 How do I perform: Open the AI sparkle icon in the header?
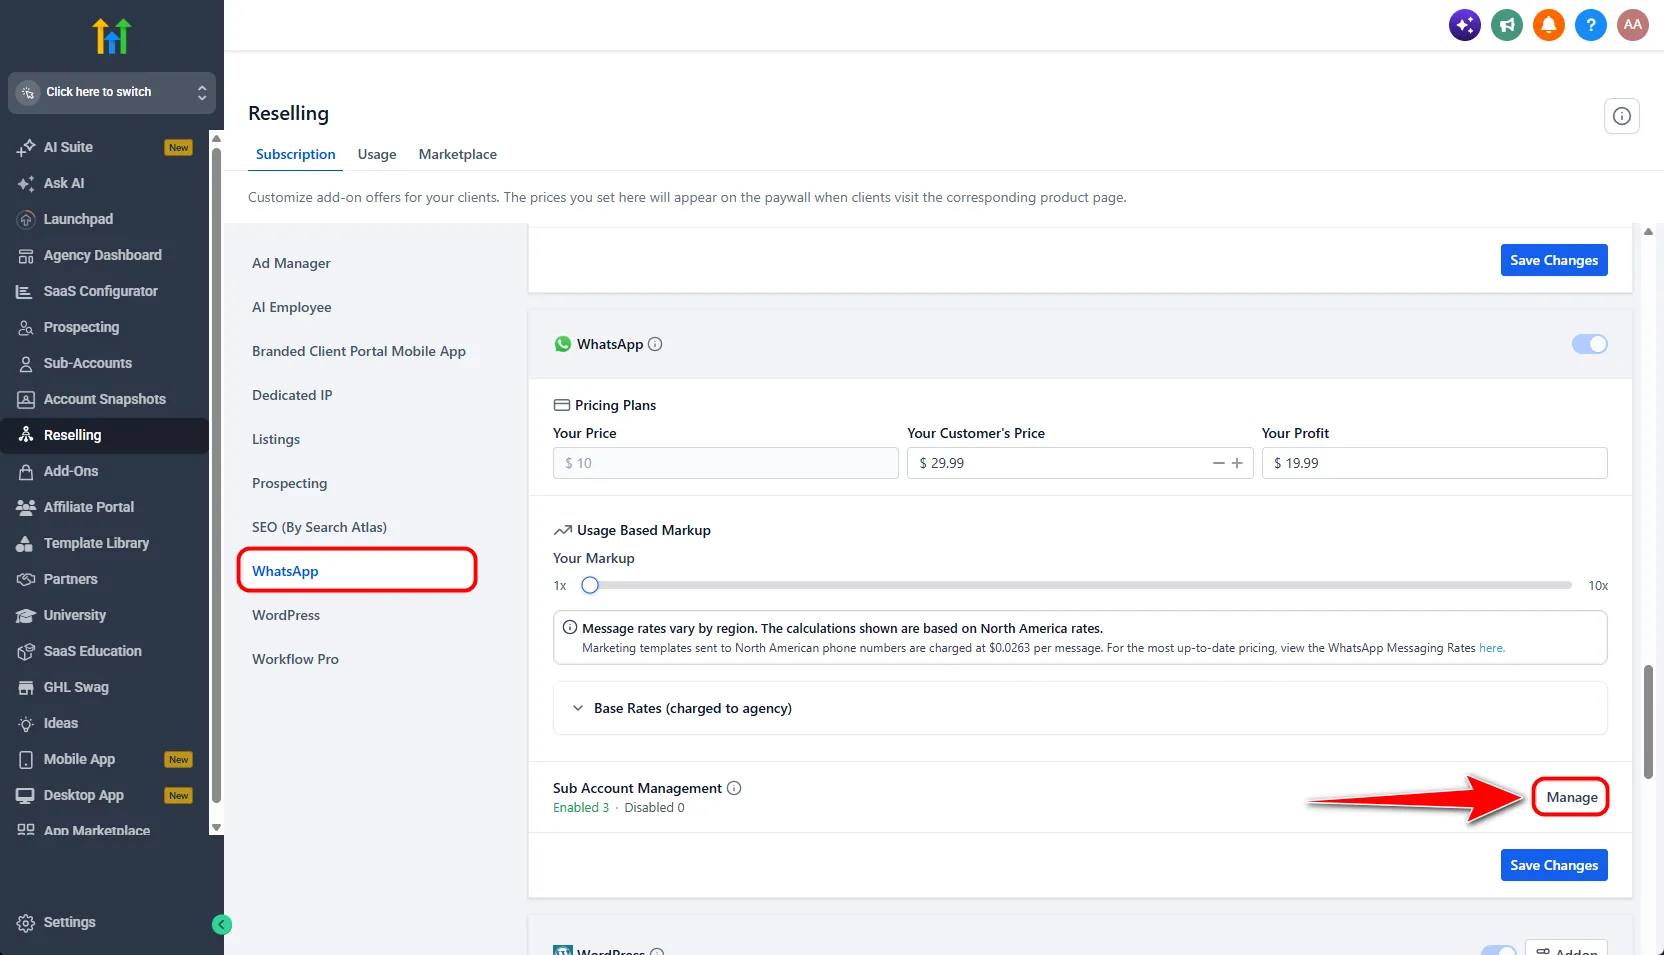(x=1465, y=25)
